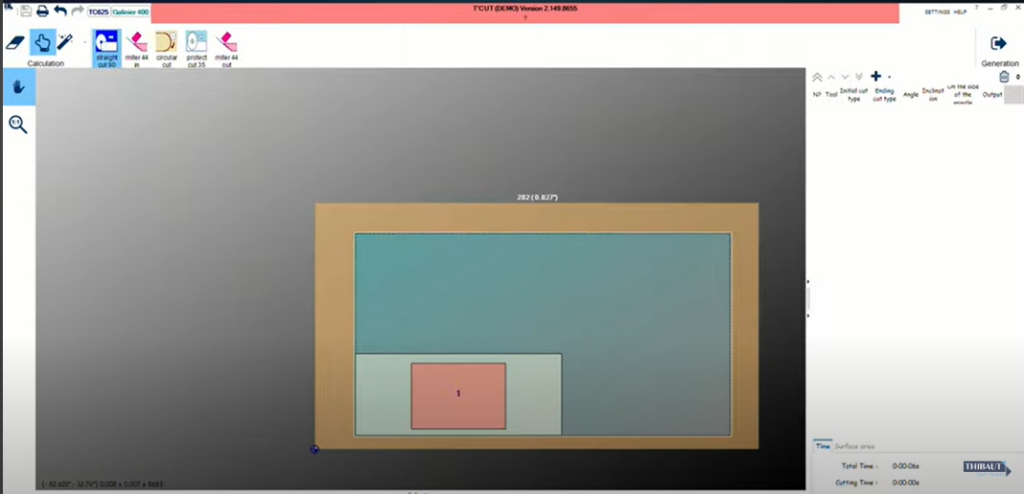1024x494 pixels.
Task: Toggle the pan hand tool in sidebar
Action: pyautogui.click(x=18, y=87)
